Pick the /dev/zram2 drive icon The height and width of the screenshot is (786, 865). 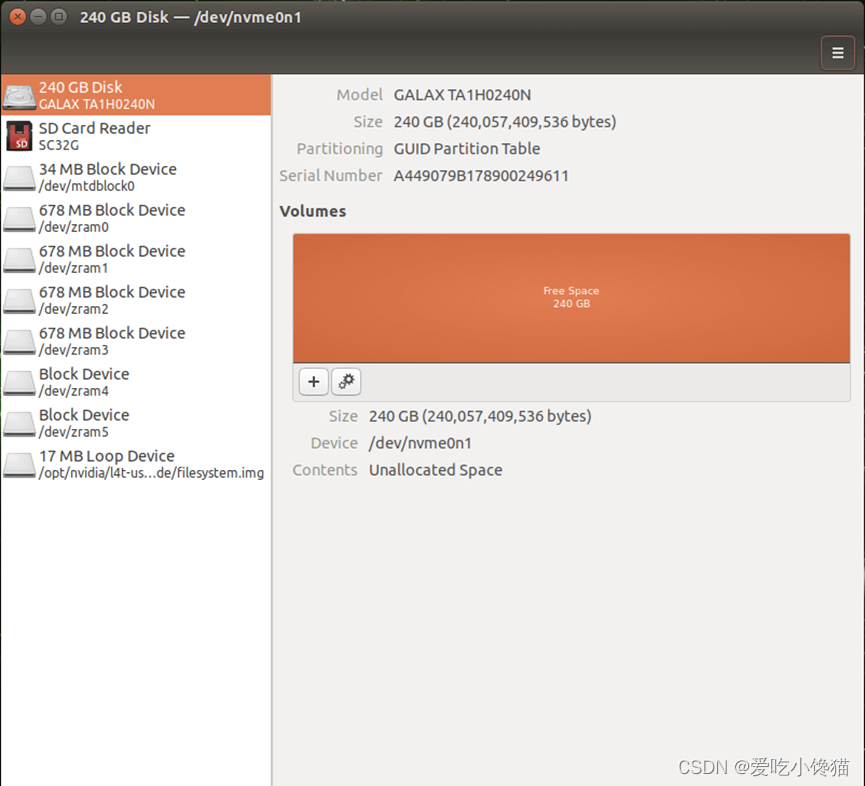coord(19,301)
